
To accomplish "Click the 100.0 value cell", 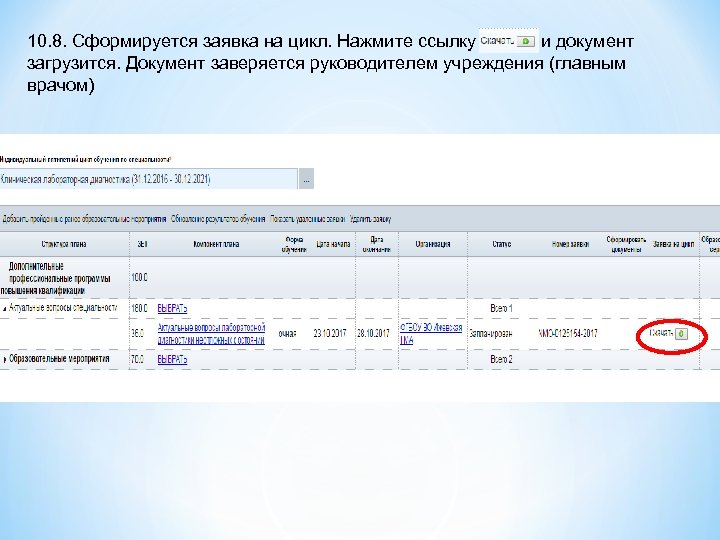I will point(140,278).
